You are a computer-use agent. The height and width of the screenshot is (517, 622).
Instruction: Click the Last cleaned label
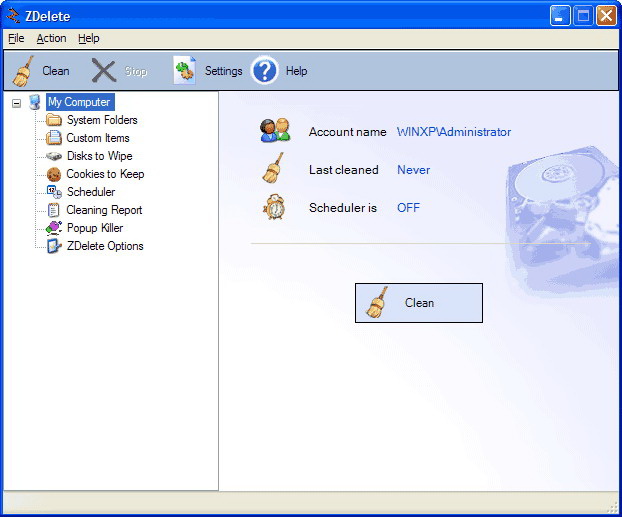click(x=344, y=170)
